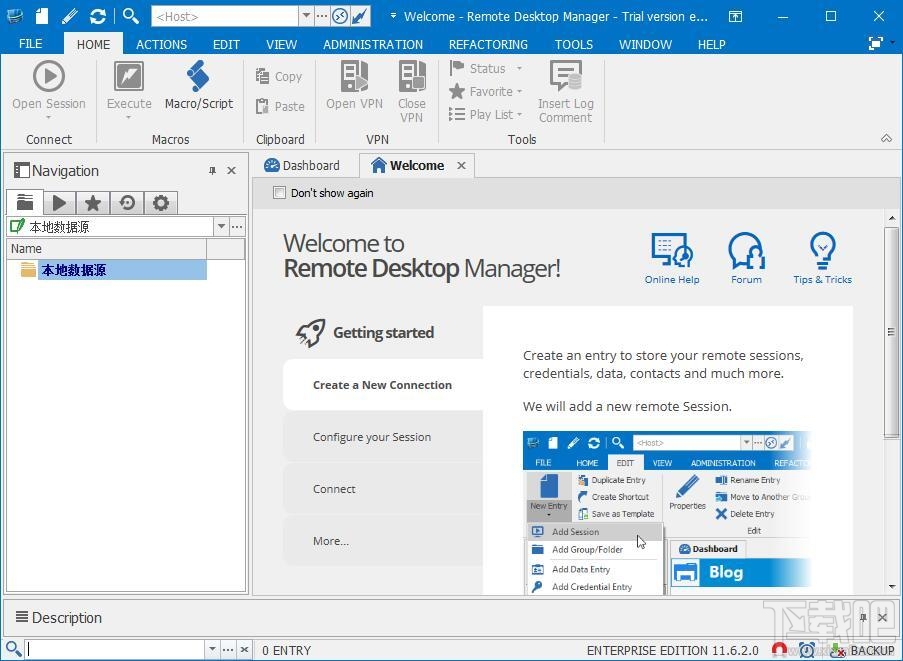Open the recent history tab in Navigation
The width and height of the screenshot is (903, 661).
click(127, 203)
